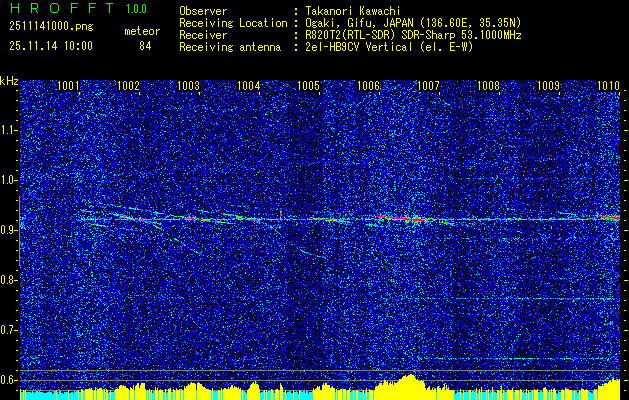This screenshot has height=400, width=629.
Task: Click the R820T2(RTL-SDR) SDR-Sharp receiver text
Action: click(412, 35)
